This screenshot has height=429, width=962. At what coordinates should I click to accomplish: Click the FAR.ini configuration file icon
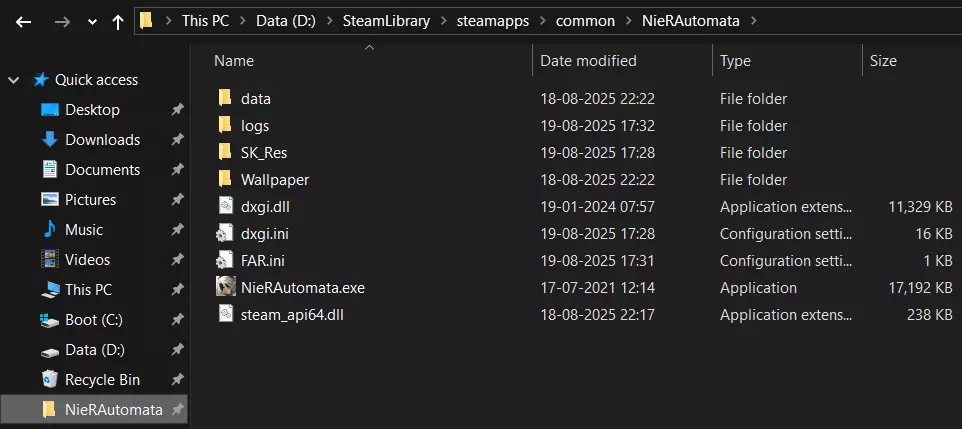click(x=225, y=260)
